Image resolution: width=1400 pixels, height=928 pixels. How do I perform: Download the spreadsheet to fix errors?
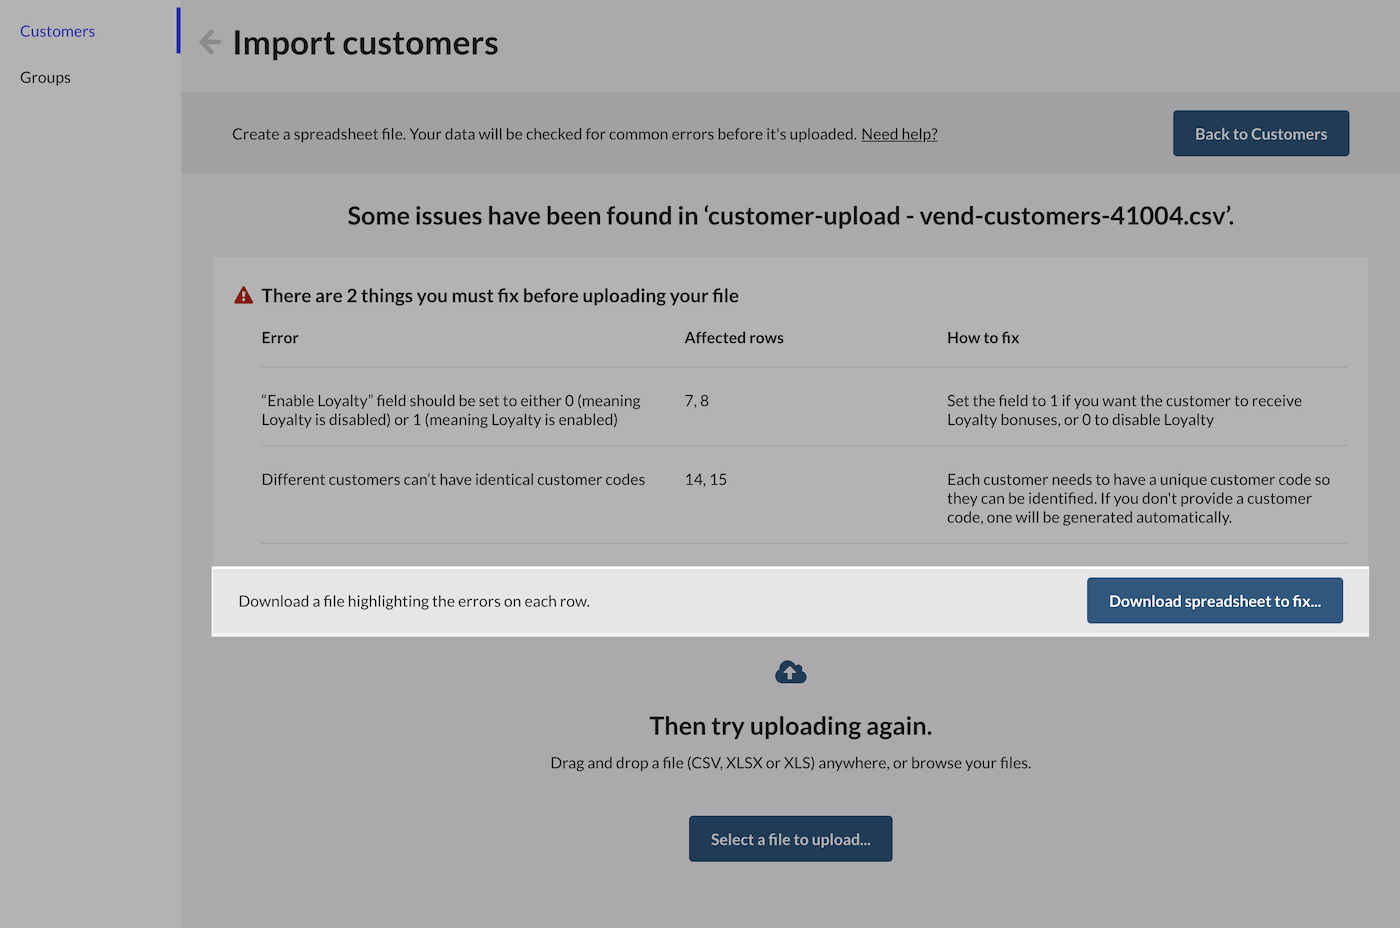(1214, 601)
